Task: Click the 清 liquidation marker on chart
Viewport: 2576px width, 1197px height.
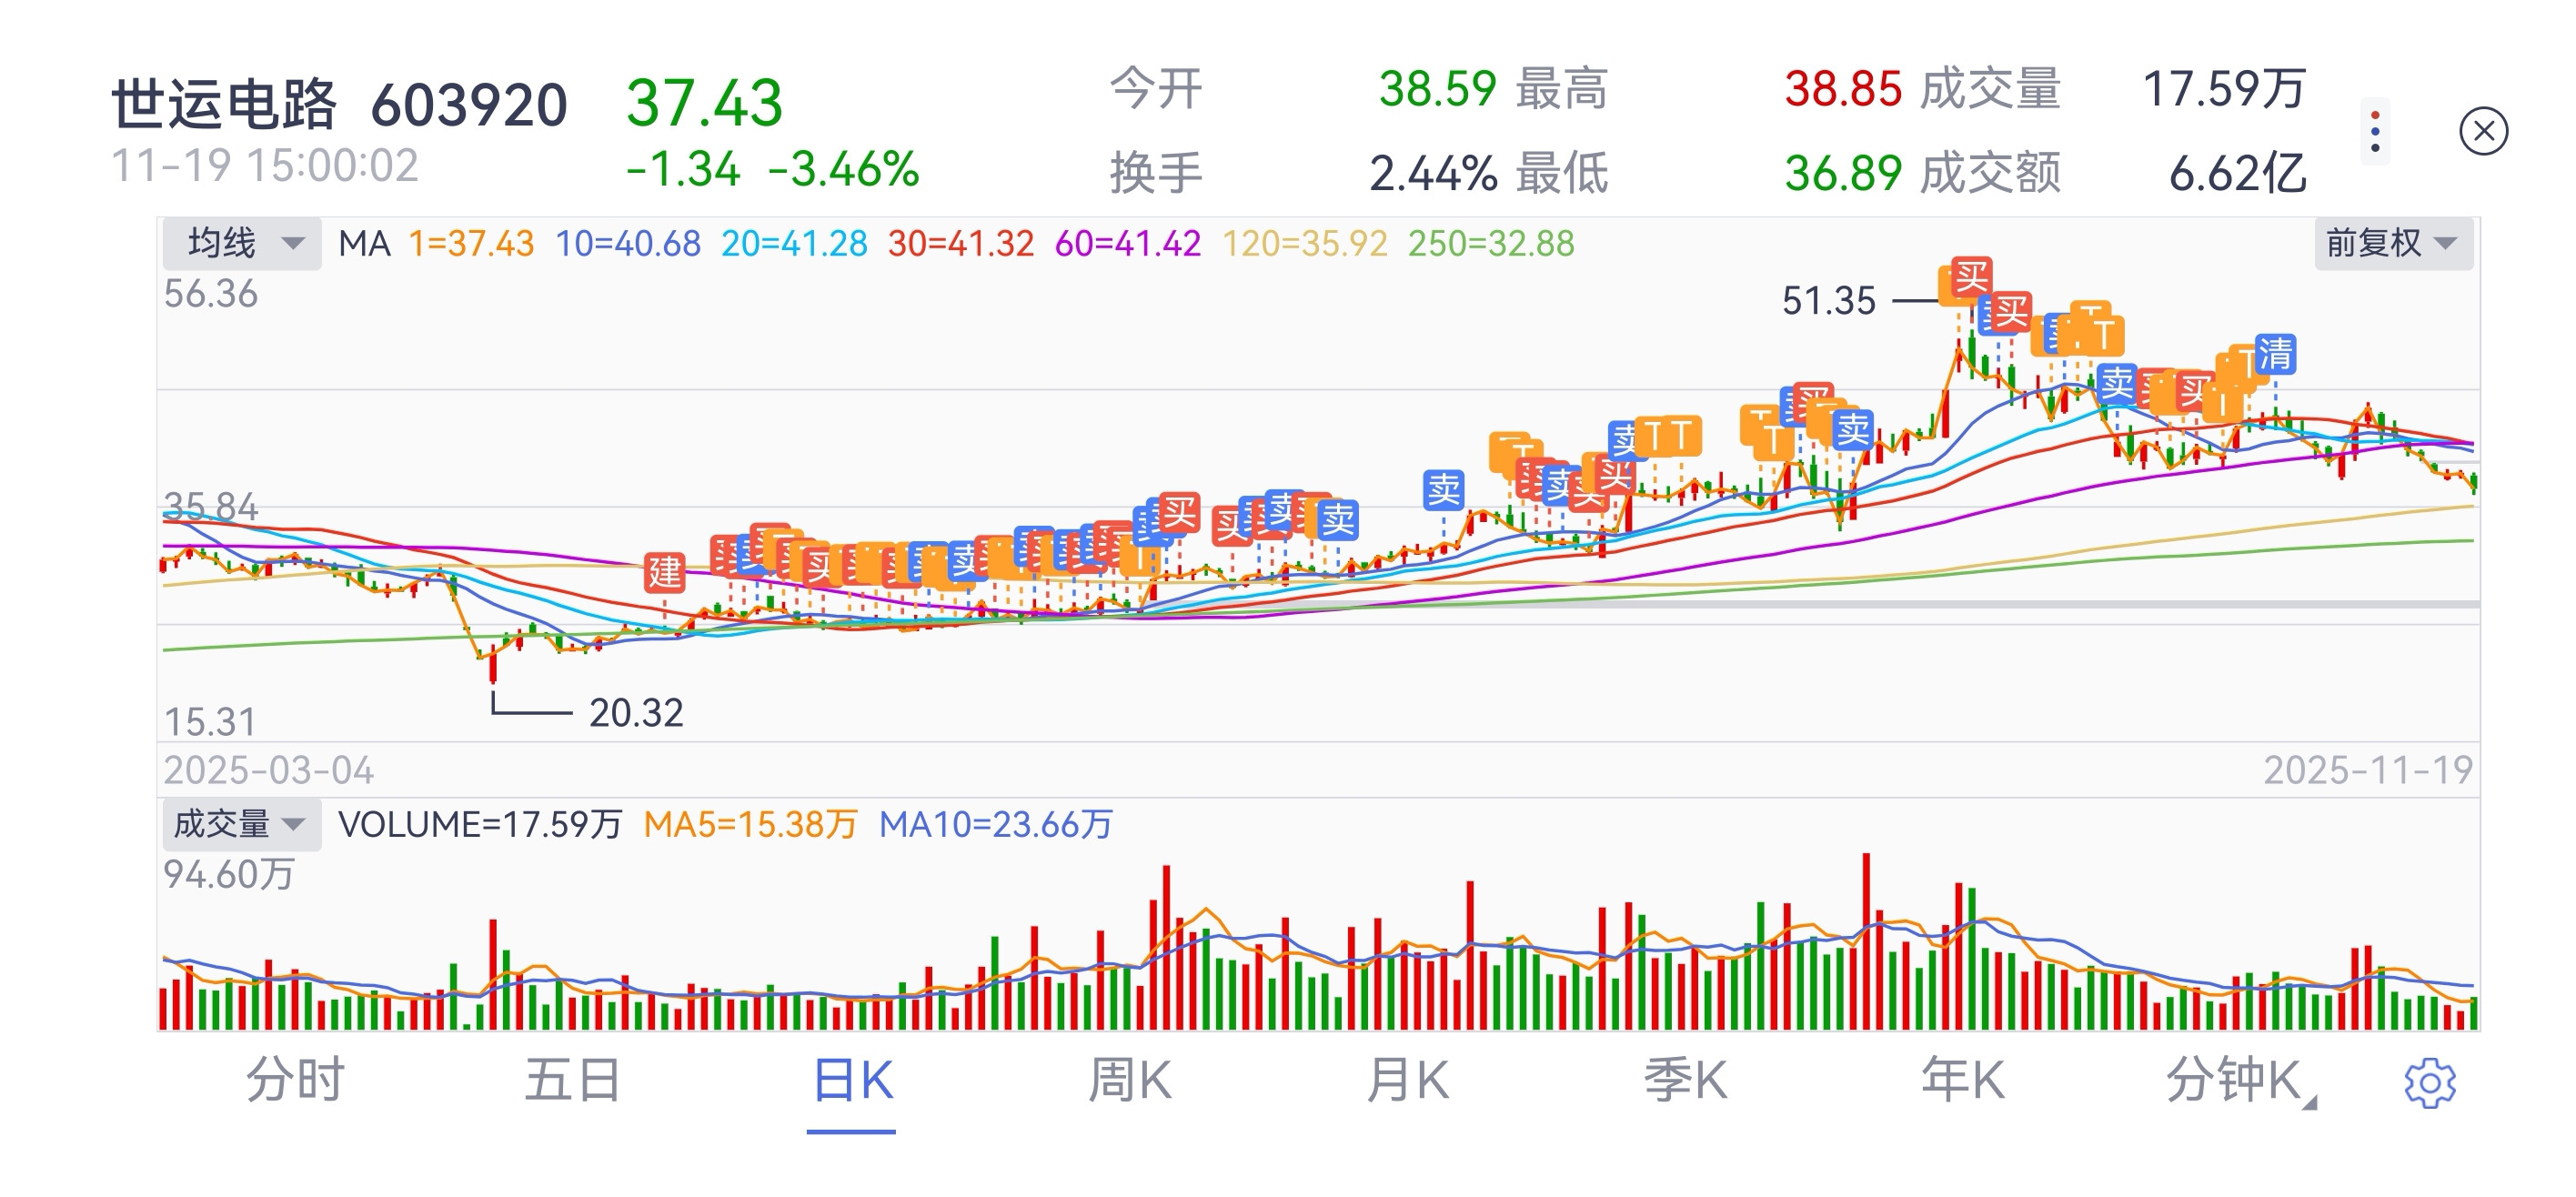Action: (2275, 354)
